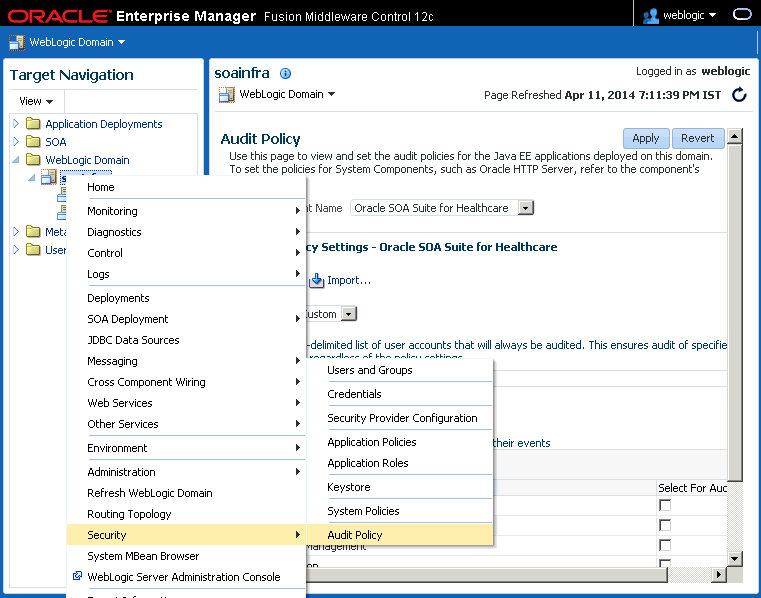761x598 pixels.
Task: Expand the SOA tree node
Action: pyautogui.click(x=16, y=141)
